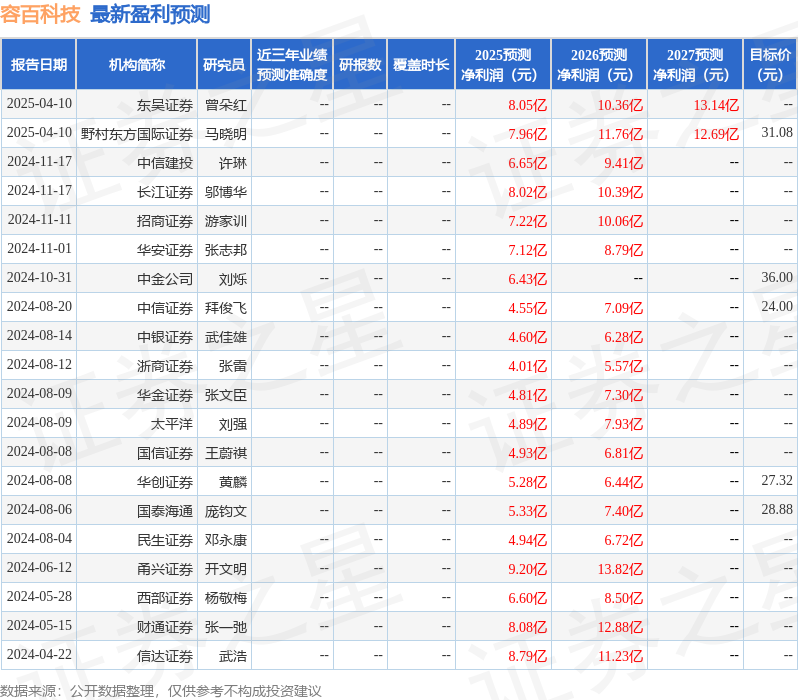Click the date 2024-10-31

pos(39,277)
